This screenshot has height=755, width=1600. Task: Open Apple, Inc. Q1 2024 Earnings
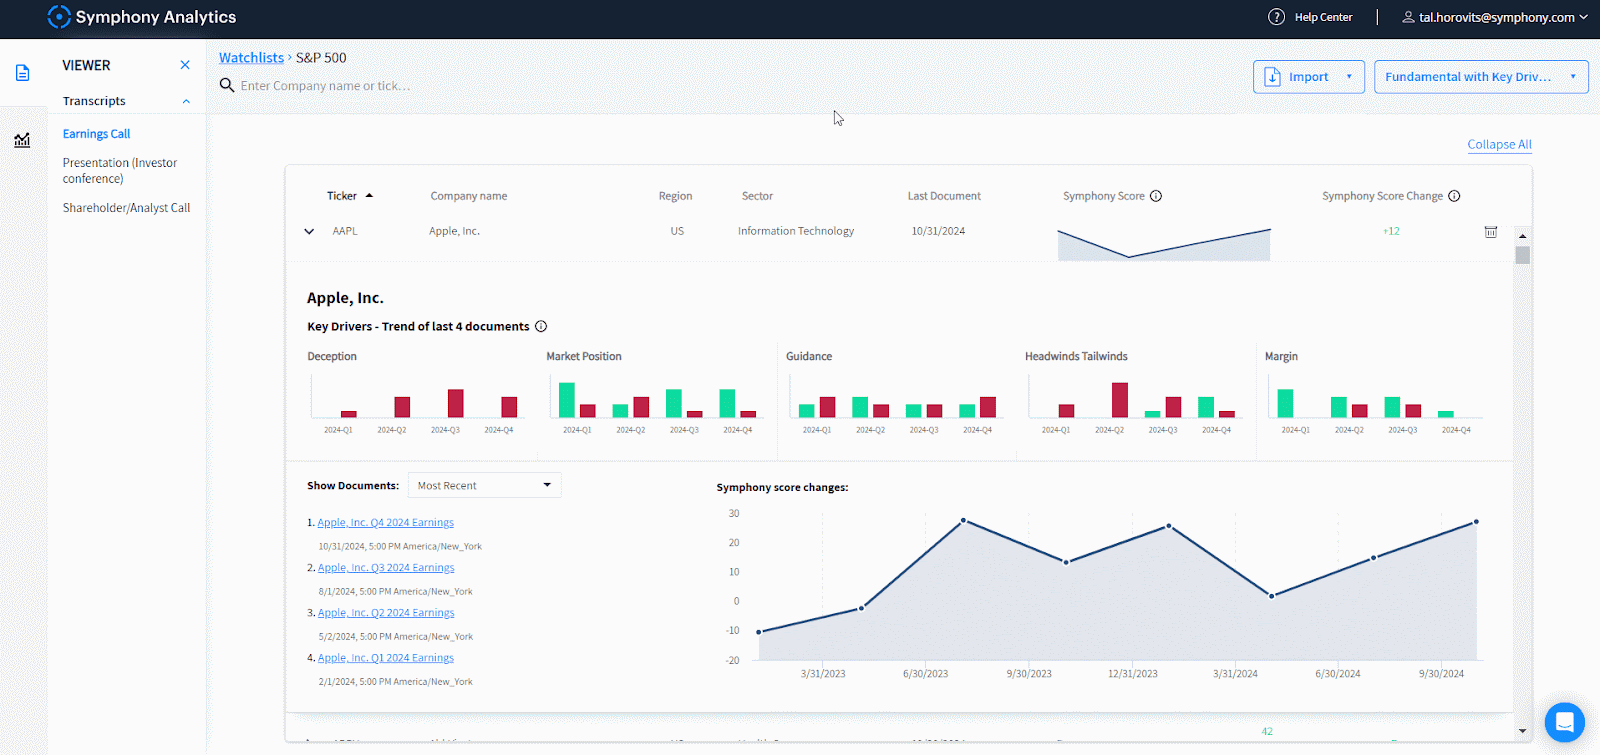[385, 658]
